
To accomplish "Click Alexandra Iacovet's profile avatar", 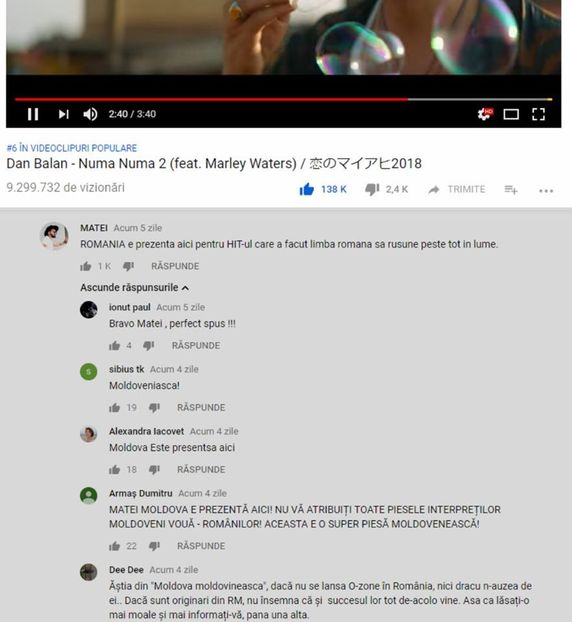I will point(88,434).
